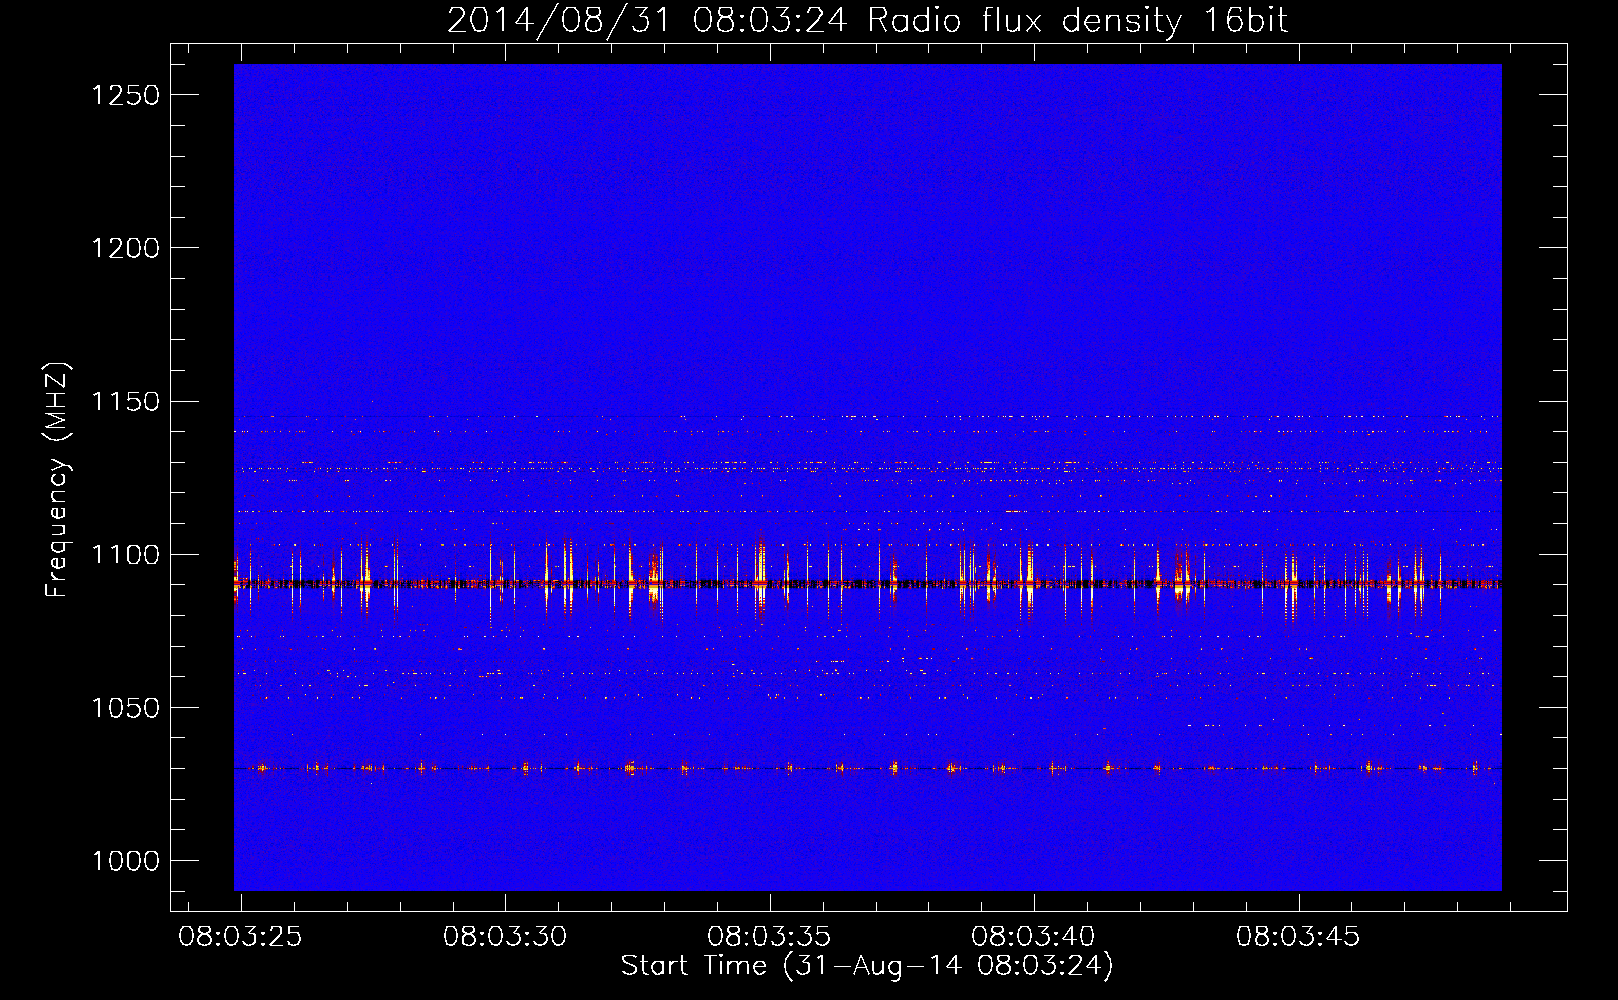Click the 'Start Time (31-Aug-14 08:03:24)' axis label
Image resolution: width=1618 pixels, height=1000 pixels.
(x=867, y=966)
